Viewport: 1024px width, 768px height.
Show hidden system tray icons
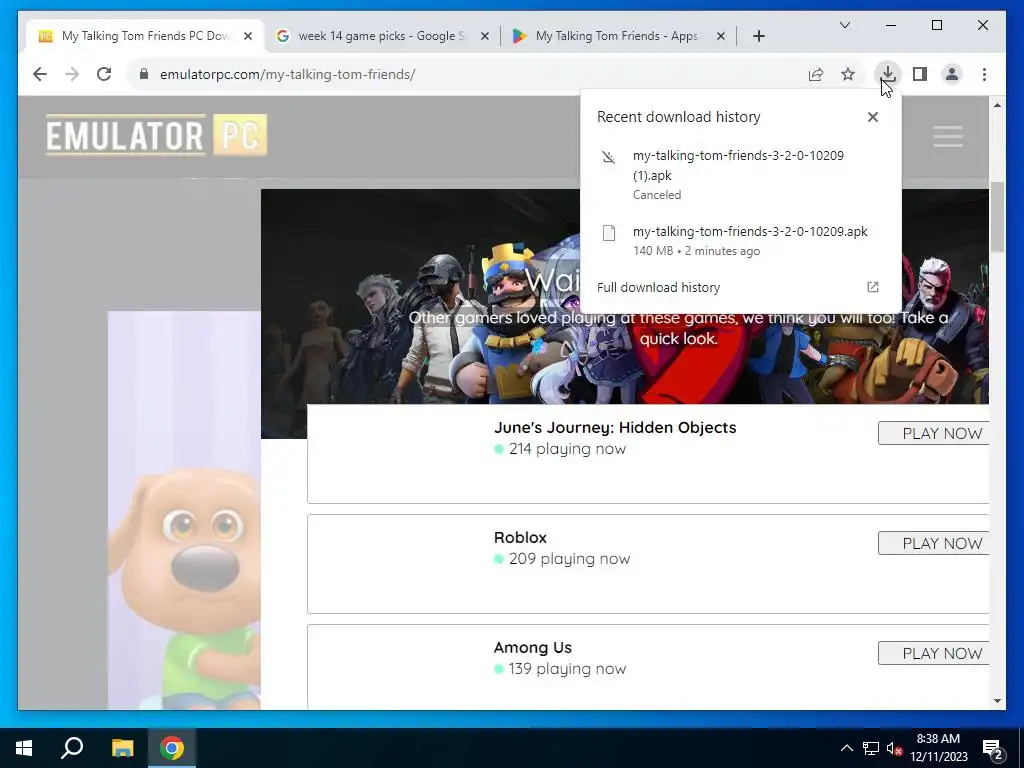point(846,748)
